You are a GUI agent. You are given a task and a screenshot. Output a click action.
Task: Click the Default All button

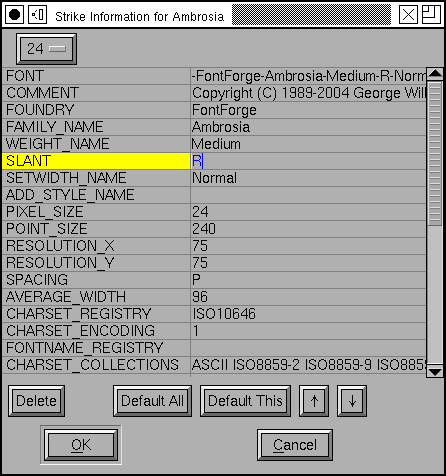coord(152,401)
